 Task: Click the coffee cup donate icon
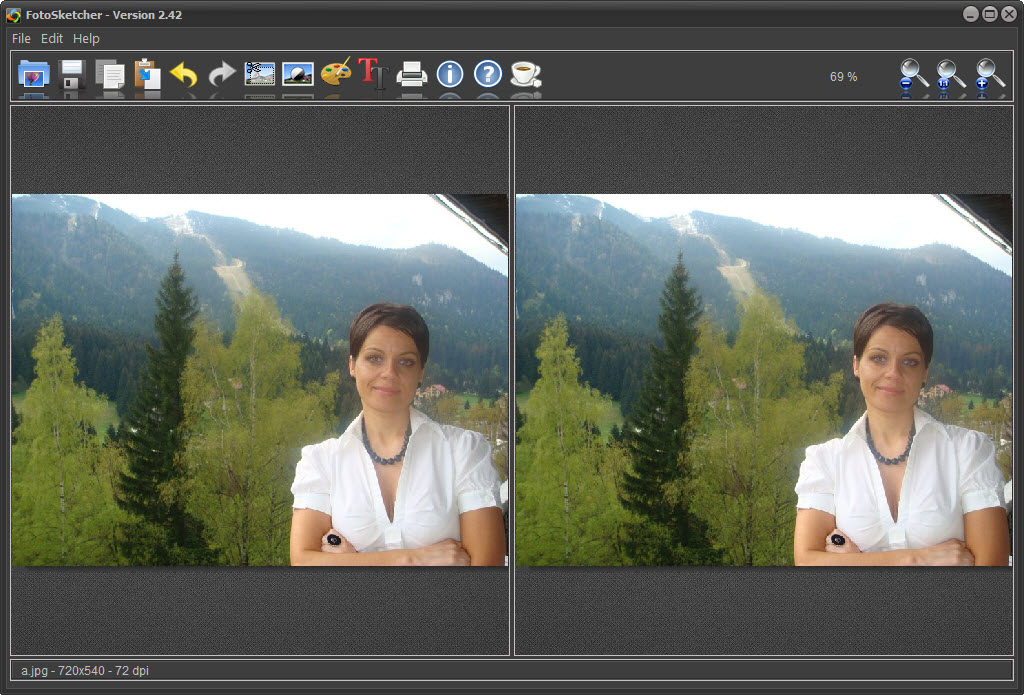pos(525,75)
